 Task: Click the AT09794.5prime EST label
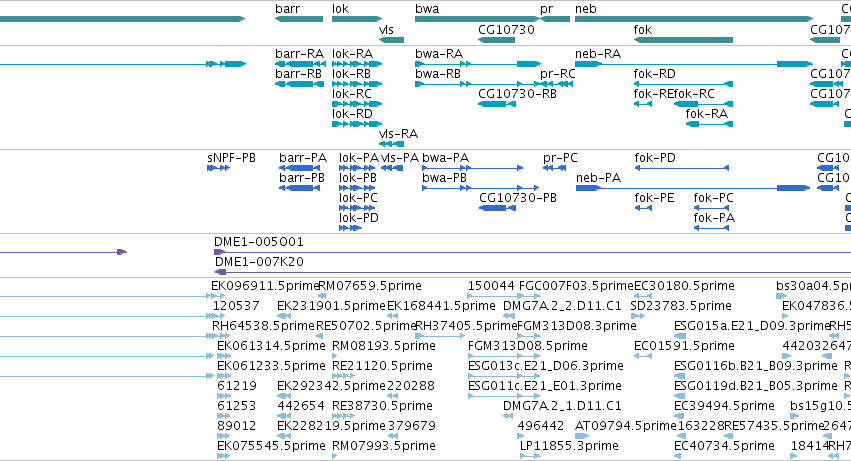[626, 426]
